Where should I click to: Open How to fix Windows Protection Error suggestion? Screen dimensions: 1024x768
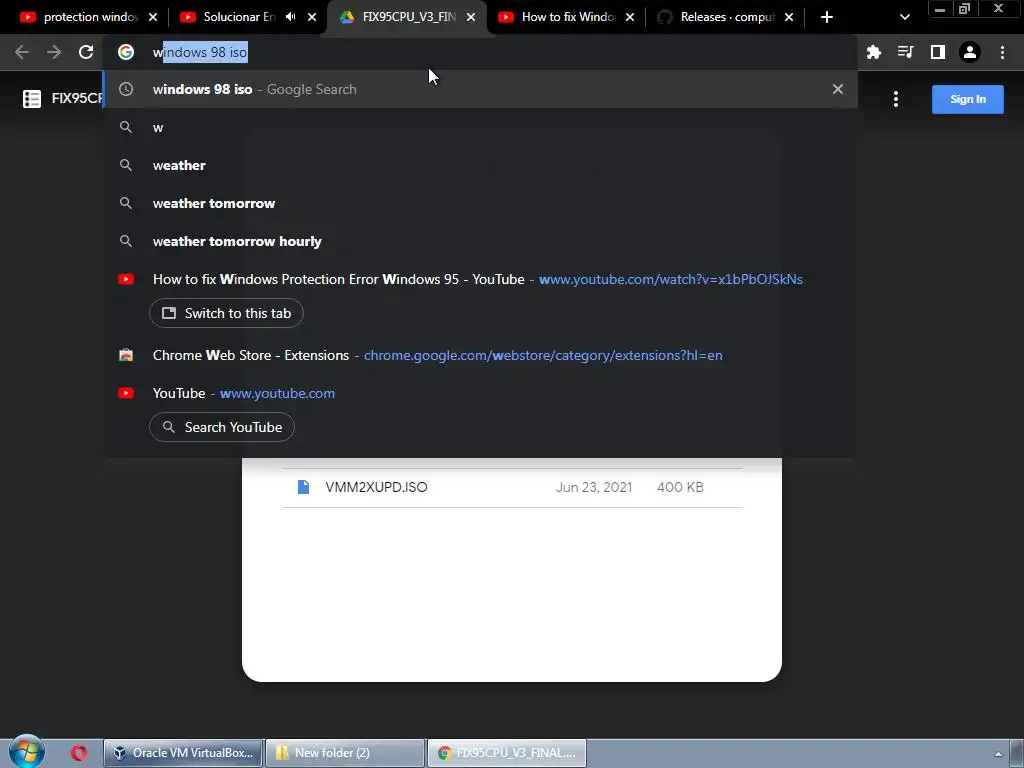(480, 279)
